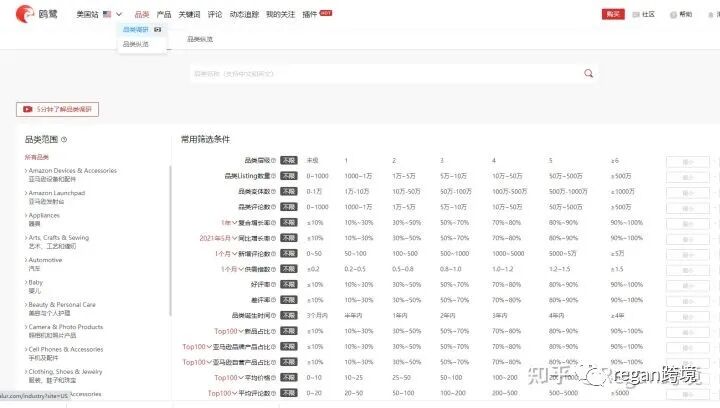Open the 1年 dropdown before 复合增长率

229,223
